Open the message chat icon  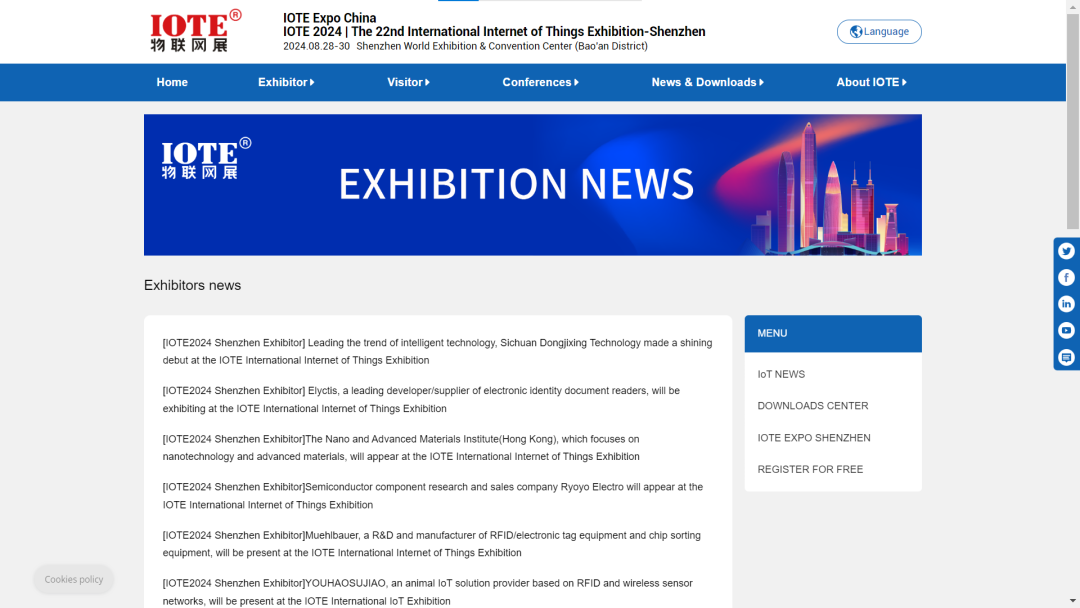point(1066,357)
